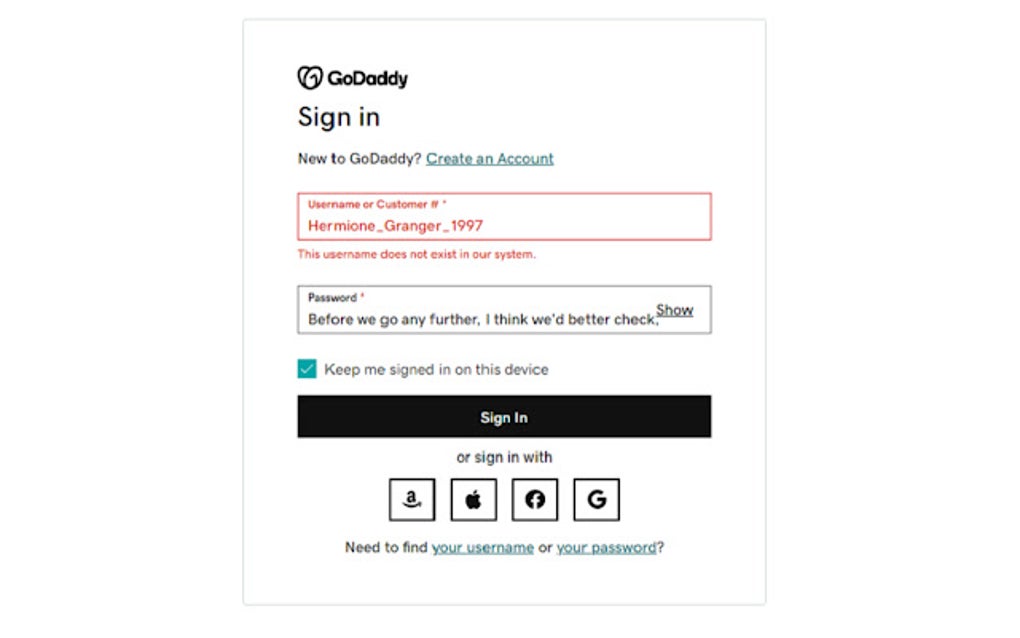Select the Google sign-in icon
The width and height of the screenshot is (1020, 638).
596,499
